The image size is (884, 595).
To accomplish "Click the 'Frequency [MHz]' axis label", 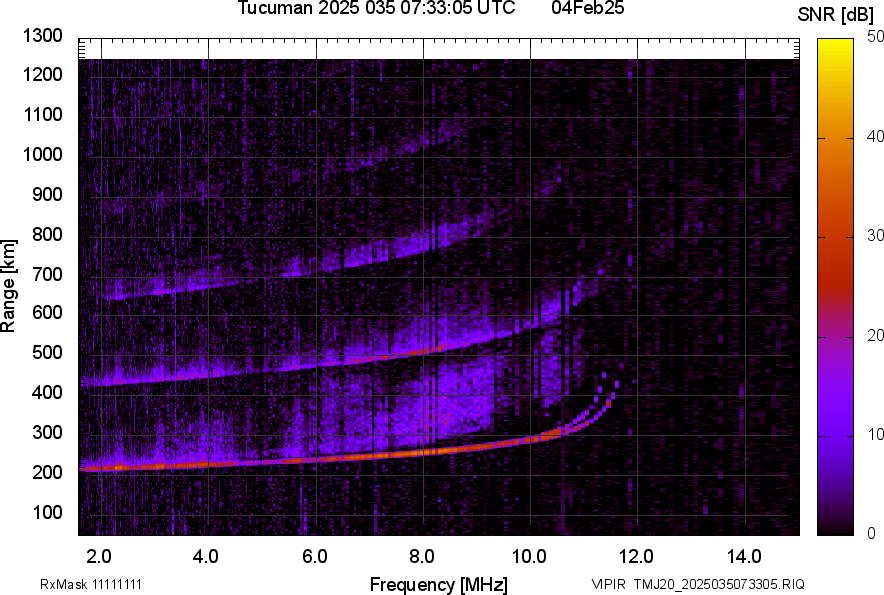I will pyautogui.click(x=439, y=584).
